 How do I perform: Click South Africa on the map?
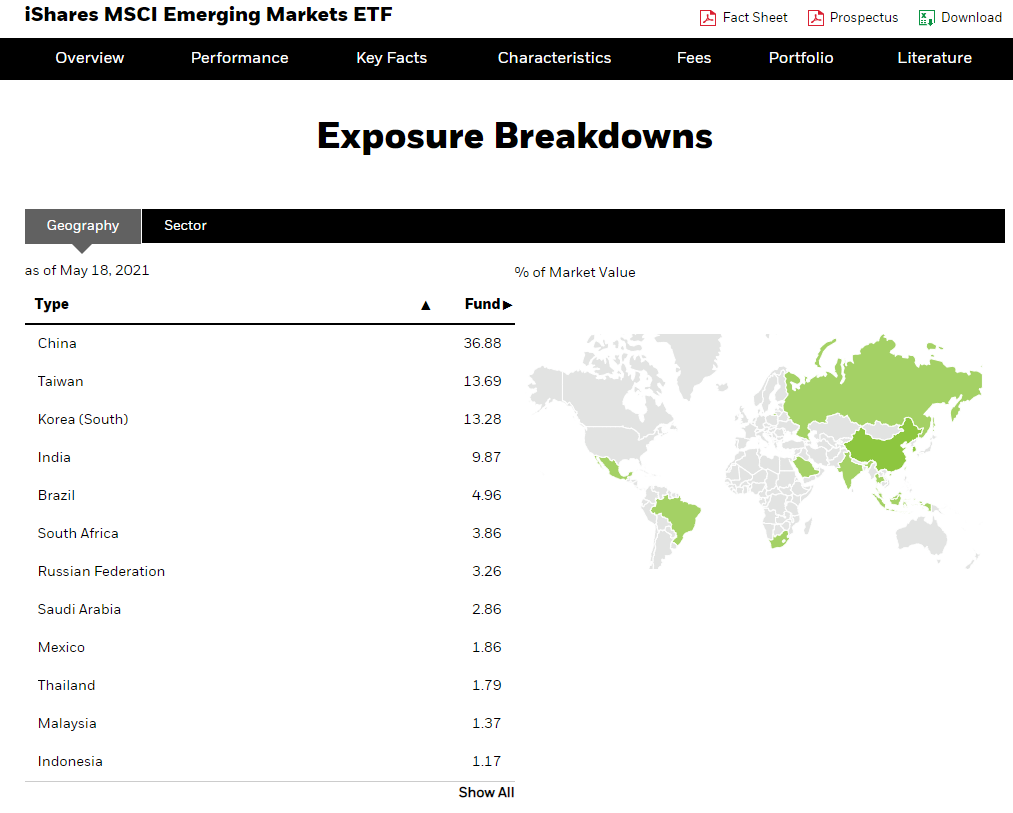[779, 540]
